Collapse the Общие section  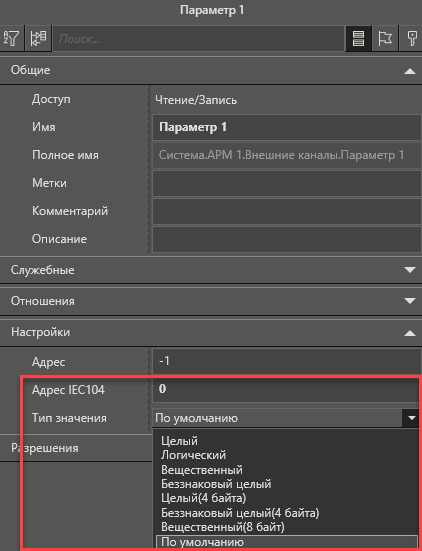click(x=409, y=71)
